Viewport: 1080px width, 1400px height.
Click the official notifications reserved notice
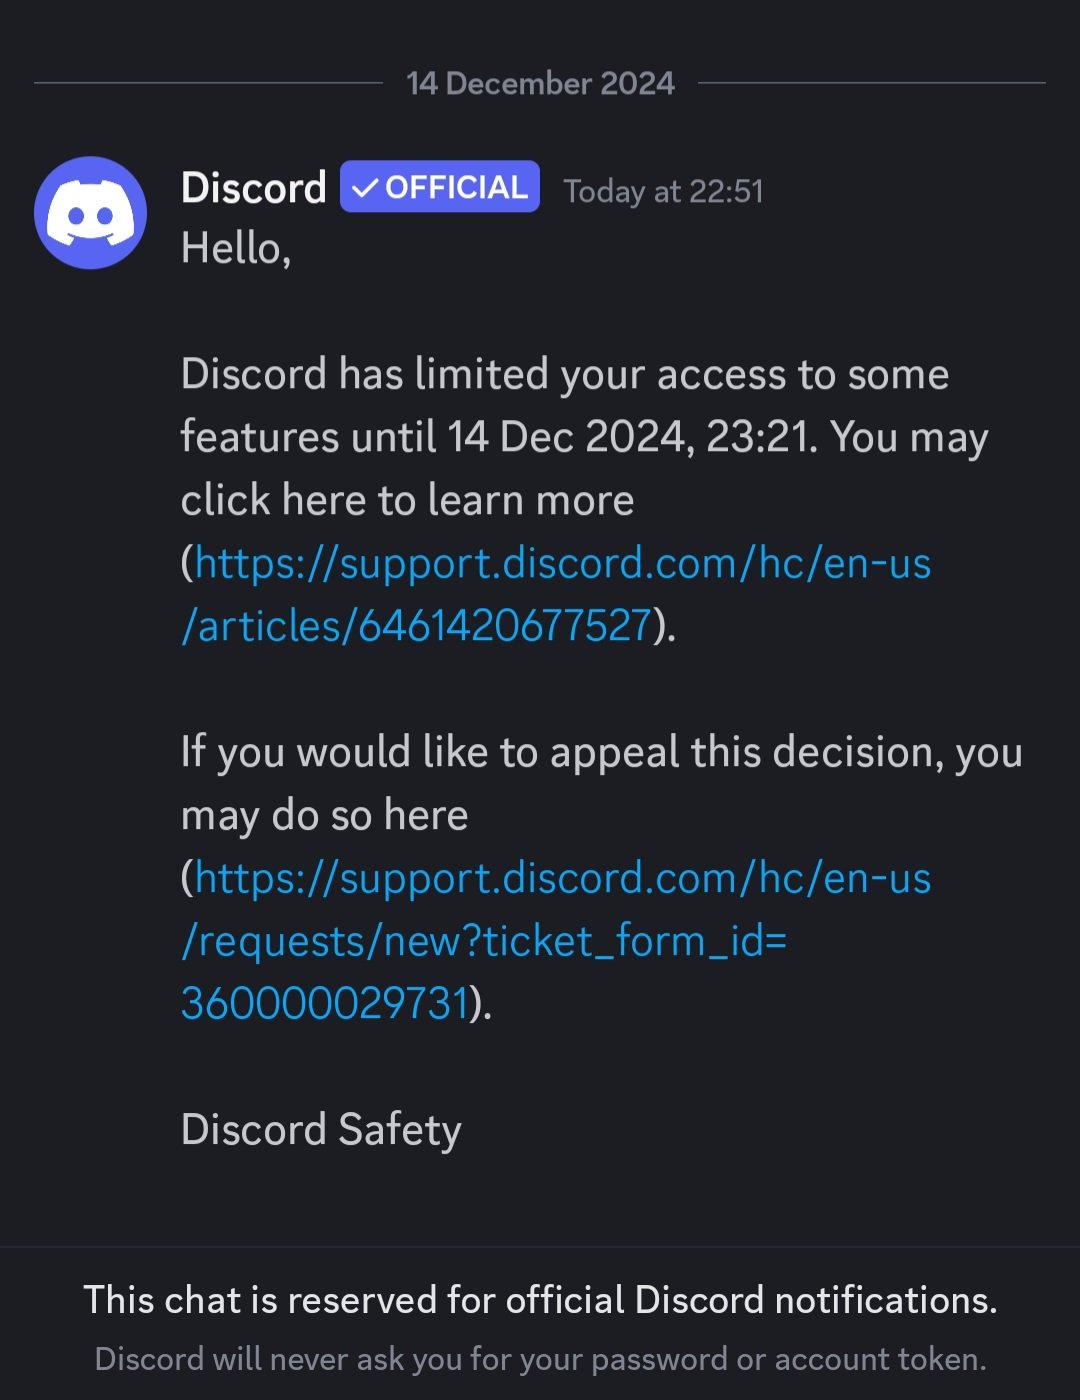click(540, 1300)
